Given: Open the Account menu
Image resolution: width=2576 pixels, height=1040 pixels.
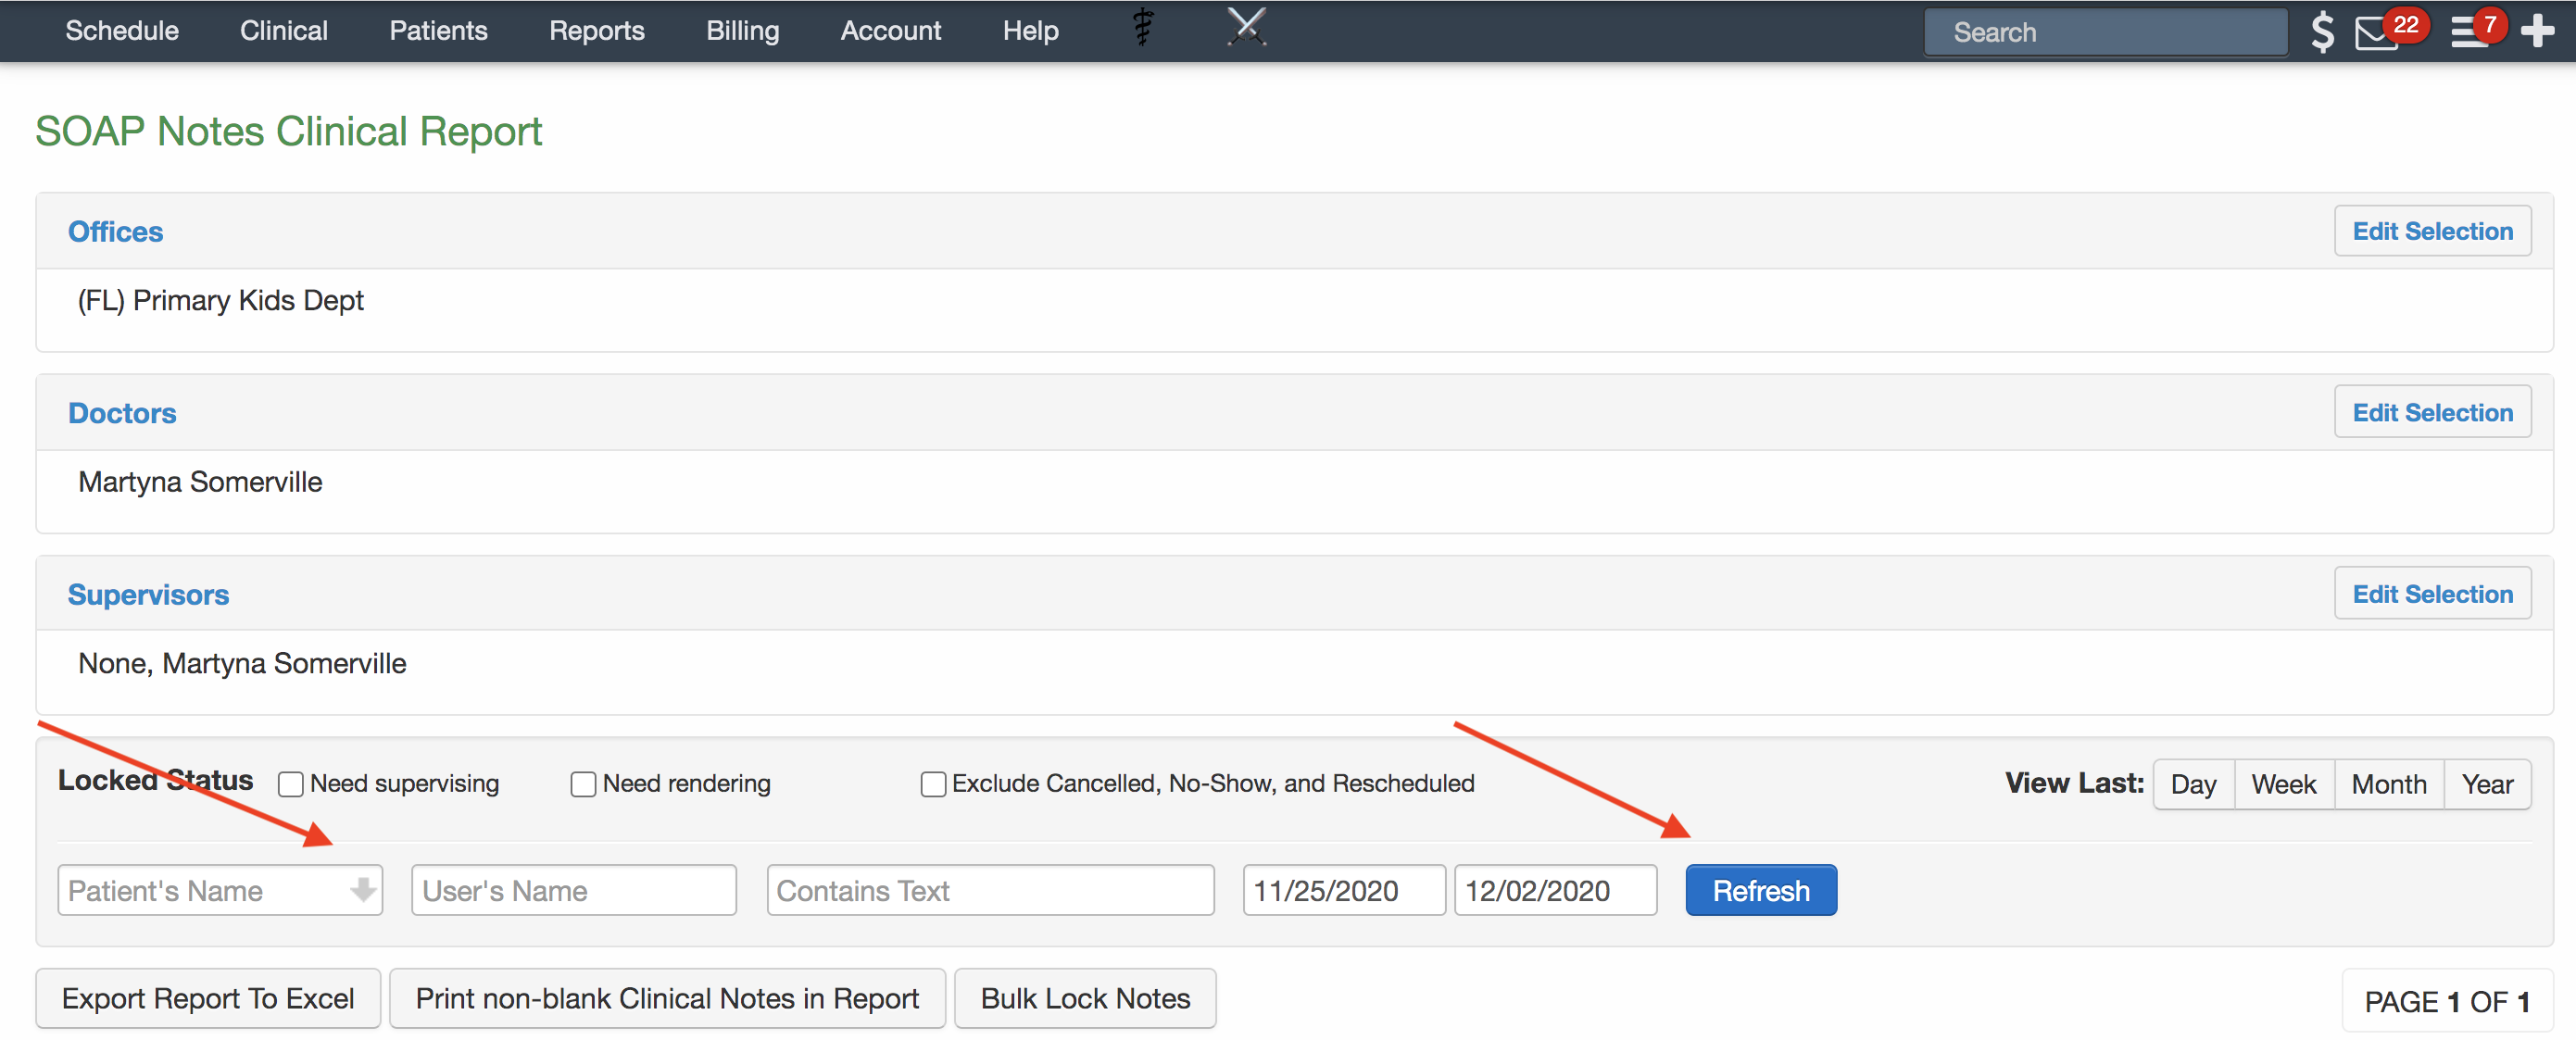Looking at the screenshot, I should pos(890,31).
